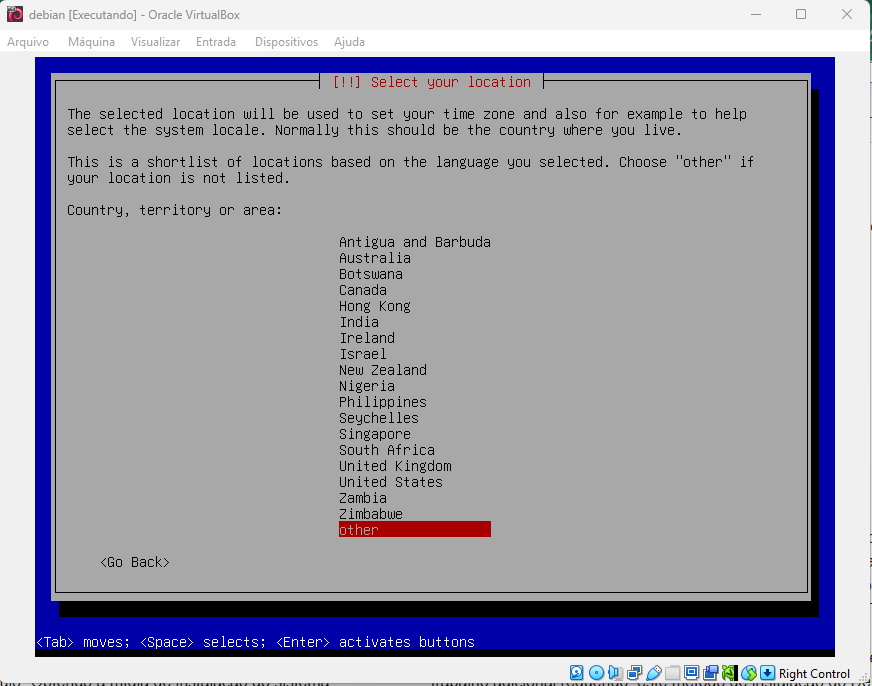Select United States in the country list
This screenshot has height=686, width=872.
click(391, 482)
